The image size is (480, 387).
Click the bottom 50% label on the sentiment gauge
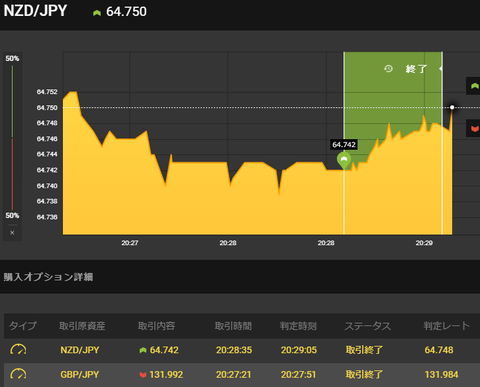[12, 216]
